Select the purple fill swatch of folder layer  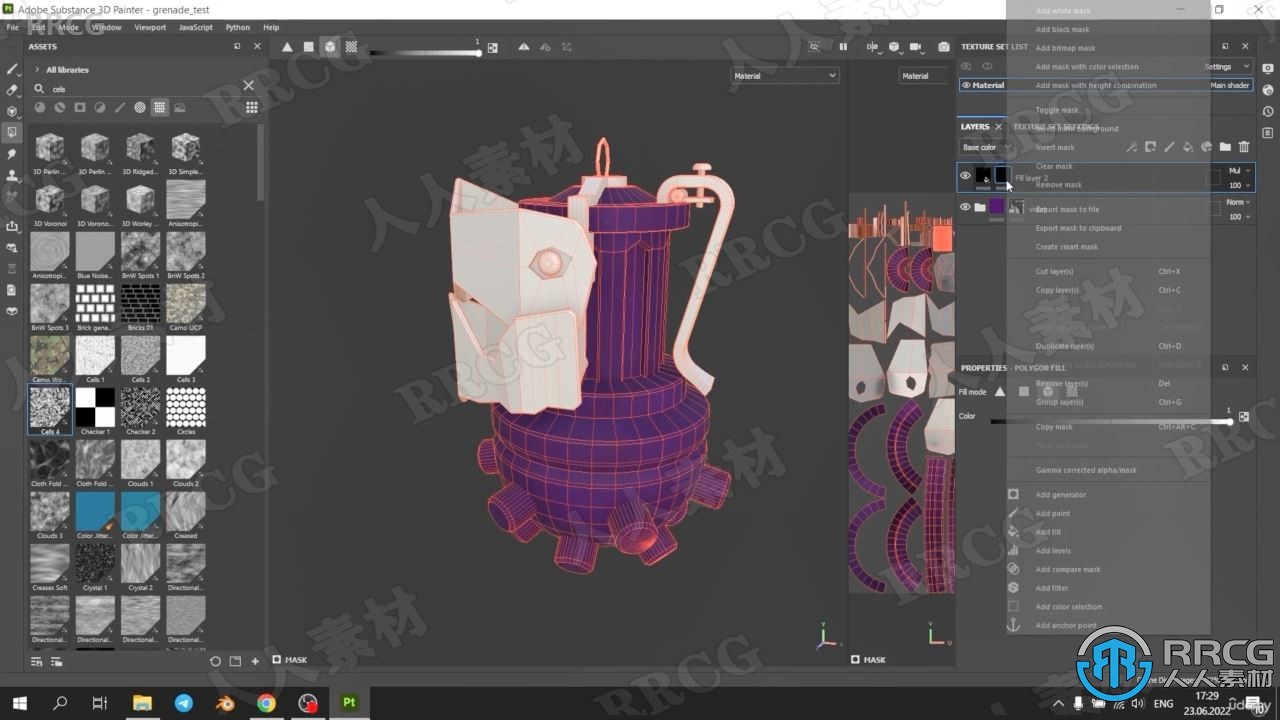click(x=996, y=207)
